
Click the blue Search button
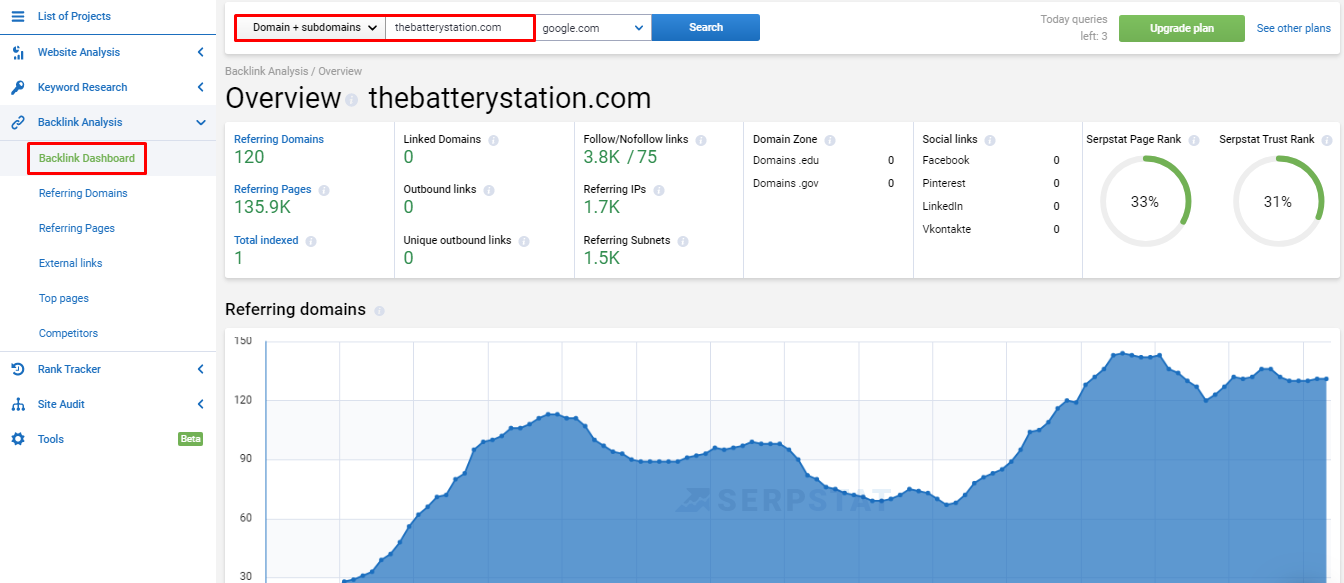706,28
